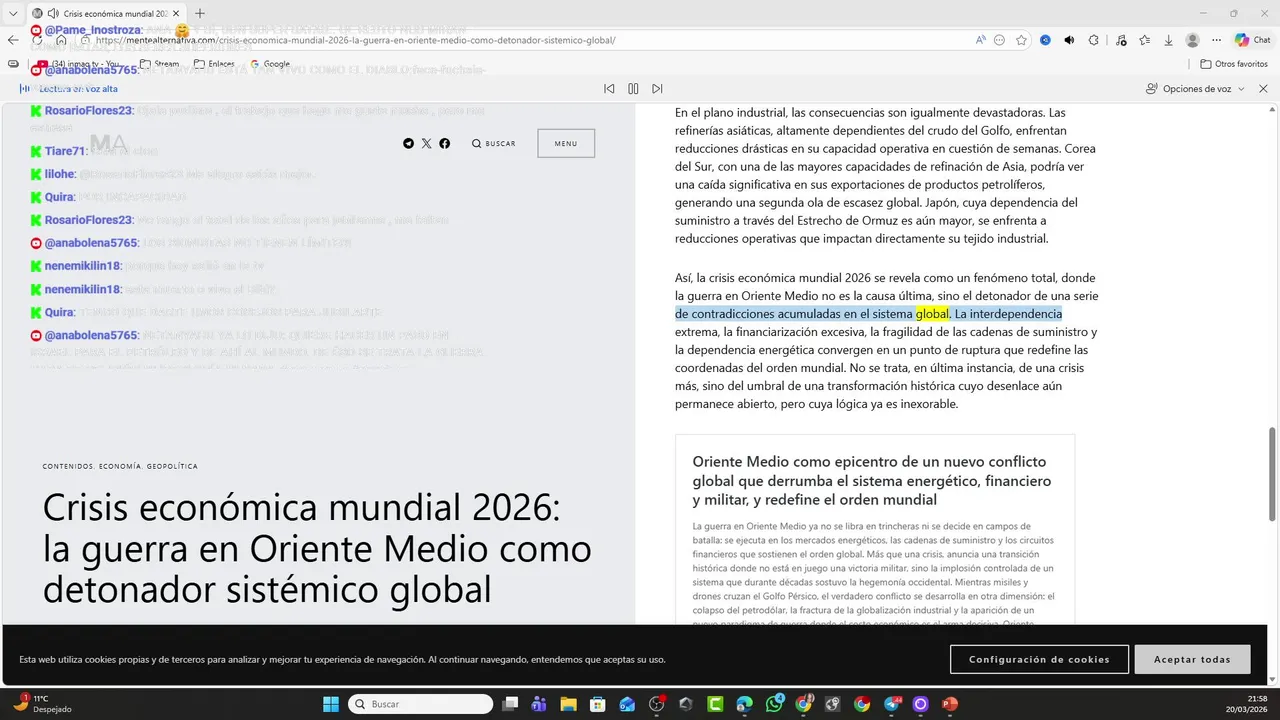Screen dimensions: 1280x720
Task: Open Opciones de voz dropdown
Action: [1195, 89]
